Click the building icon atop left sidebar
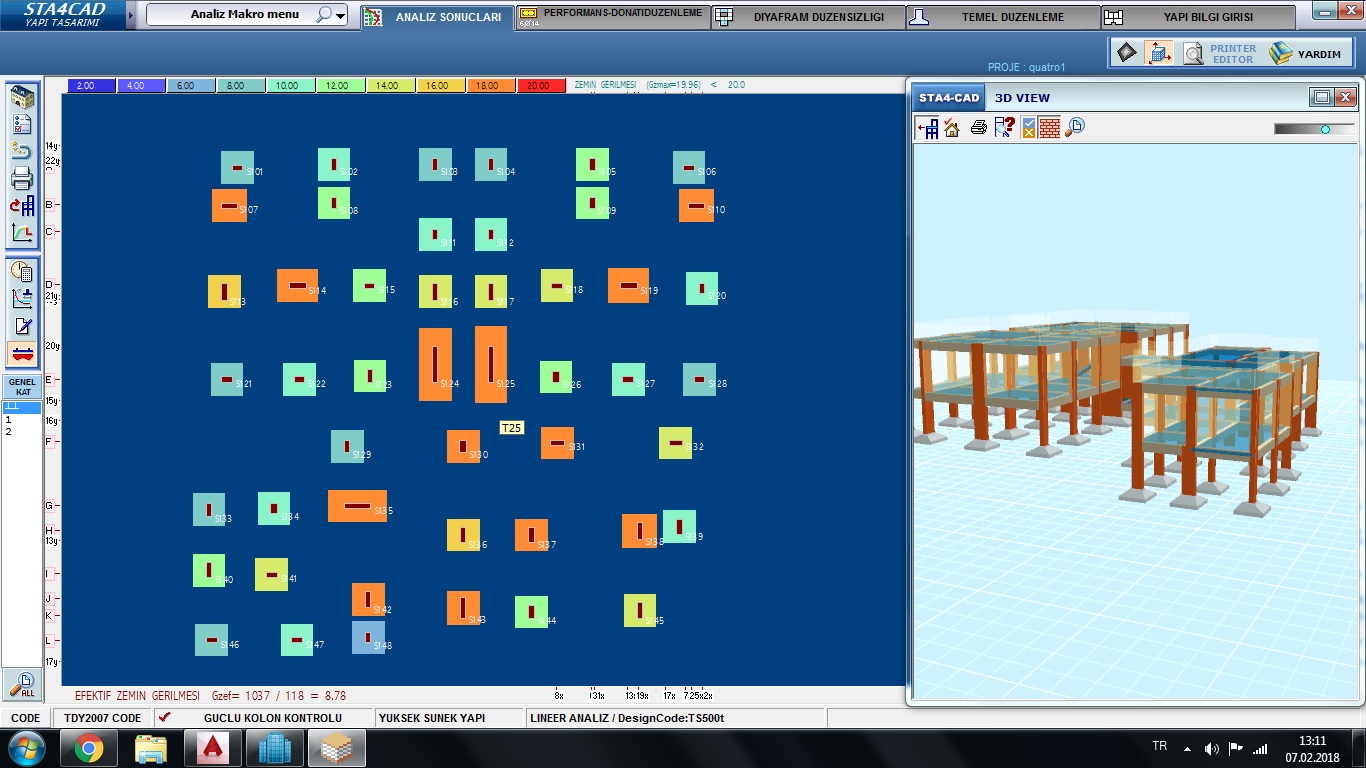1366x768 pixels. pyautogui.click(x=22, y=98)
